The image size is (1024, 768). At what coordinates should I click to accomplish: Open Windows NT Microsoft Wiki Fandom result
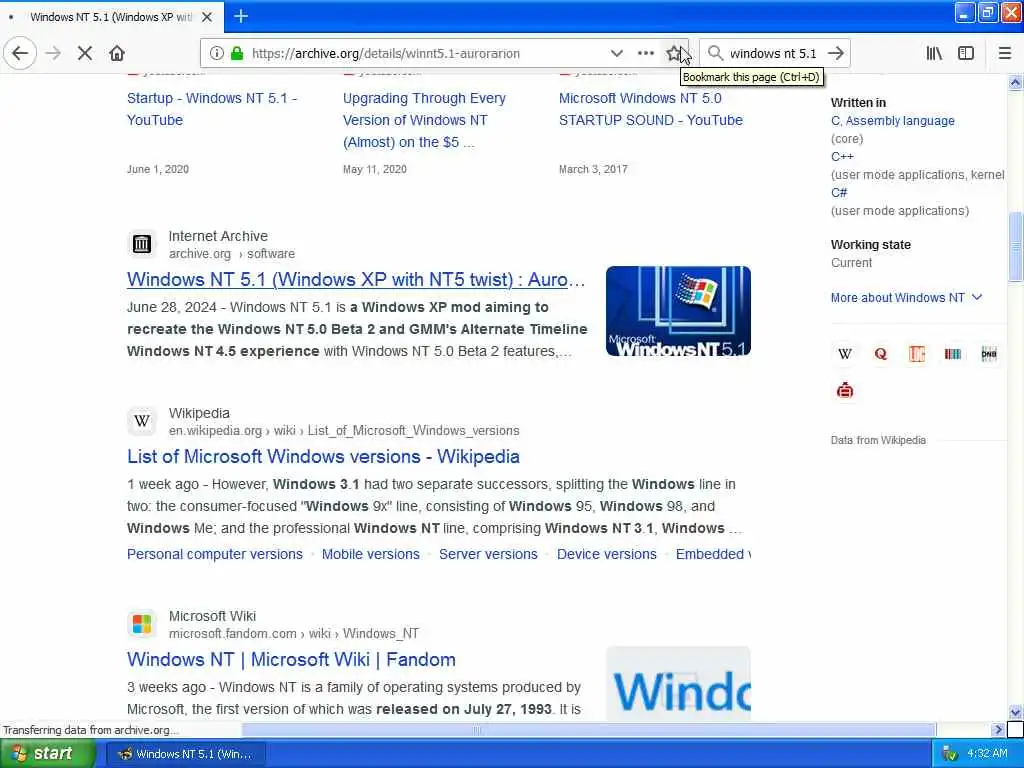click(x=291, y=660)
